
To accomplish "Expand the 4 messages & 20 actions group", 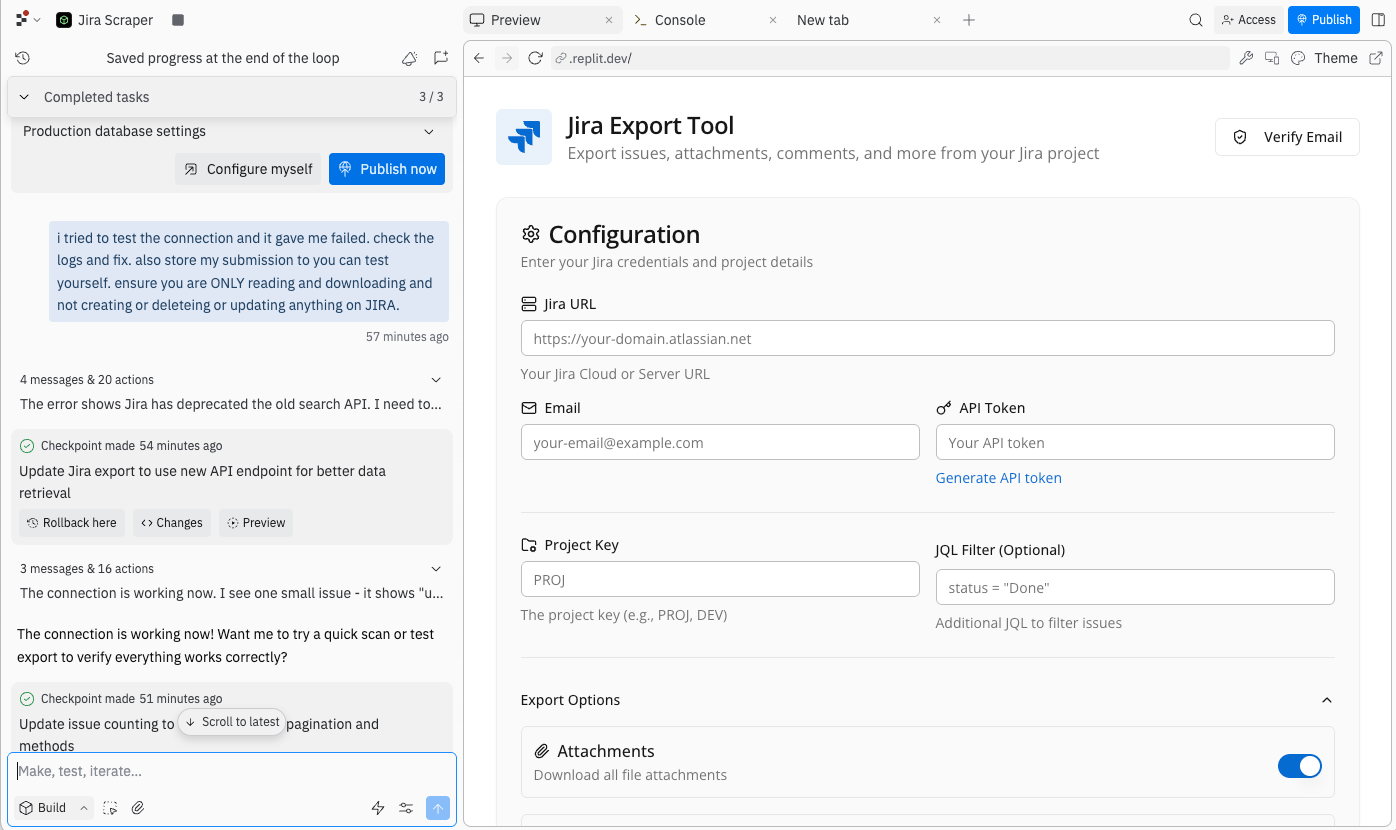I will pos(435,380).
